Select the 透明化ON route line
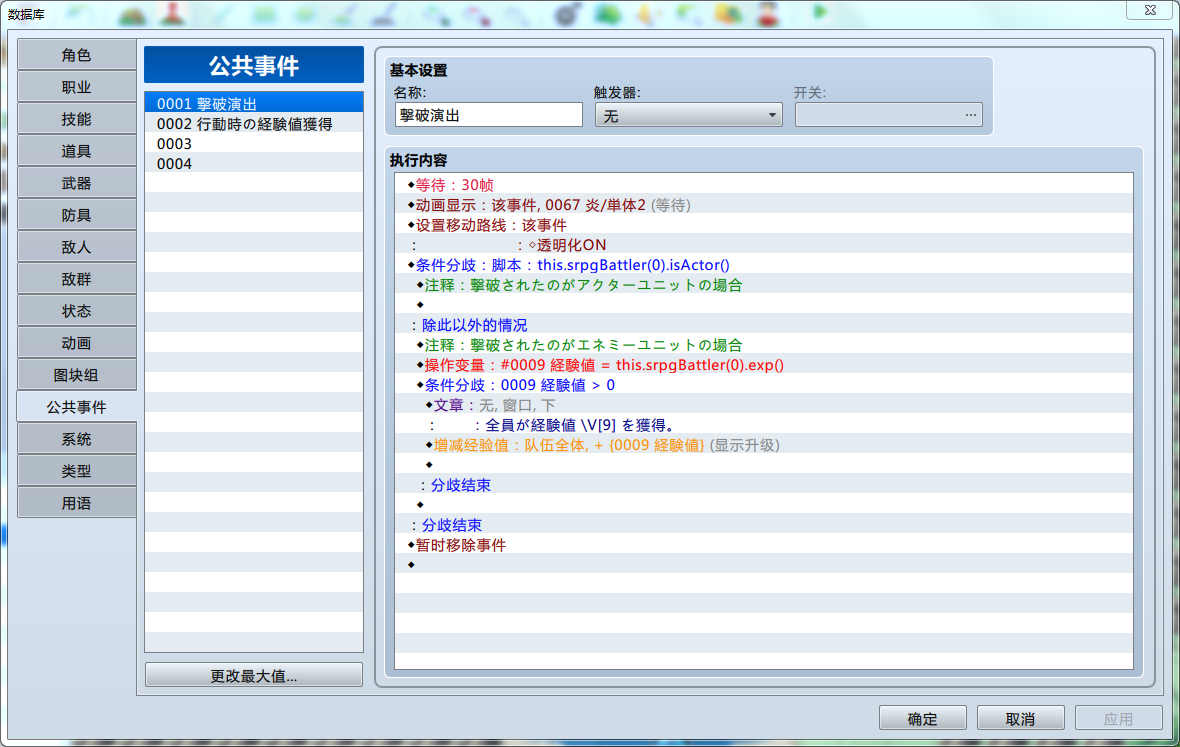Image resolution: width=1180 pixels, height=747 pixels. click(x=764, y=245)
